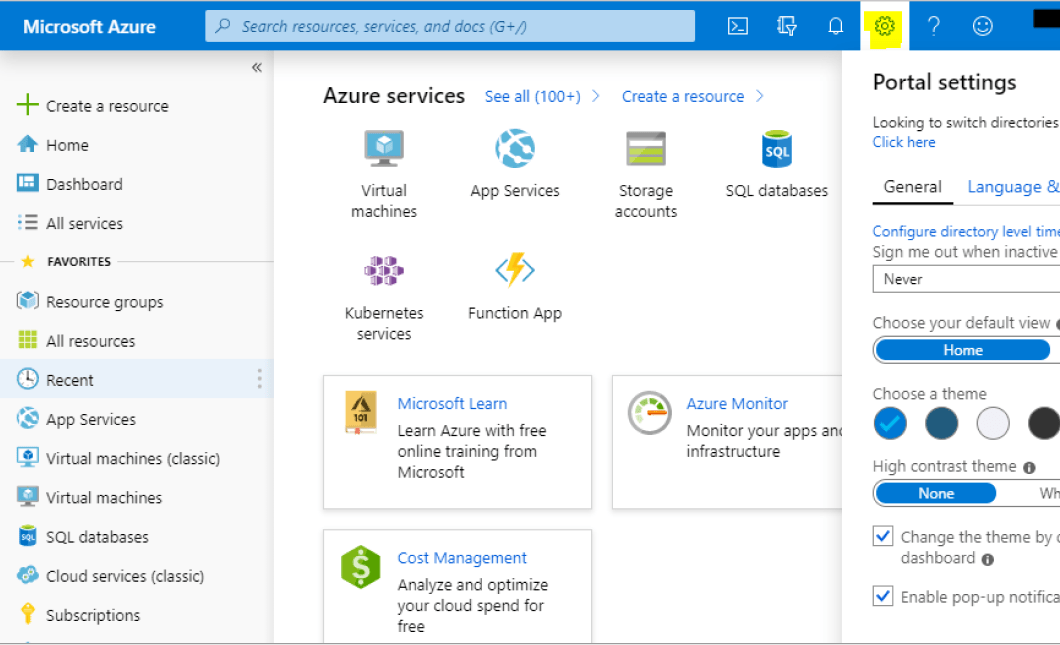
Task: Select the dark theme swatch
Action: click(x=1044, y=423)
